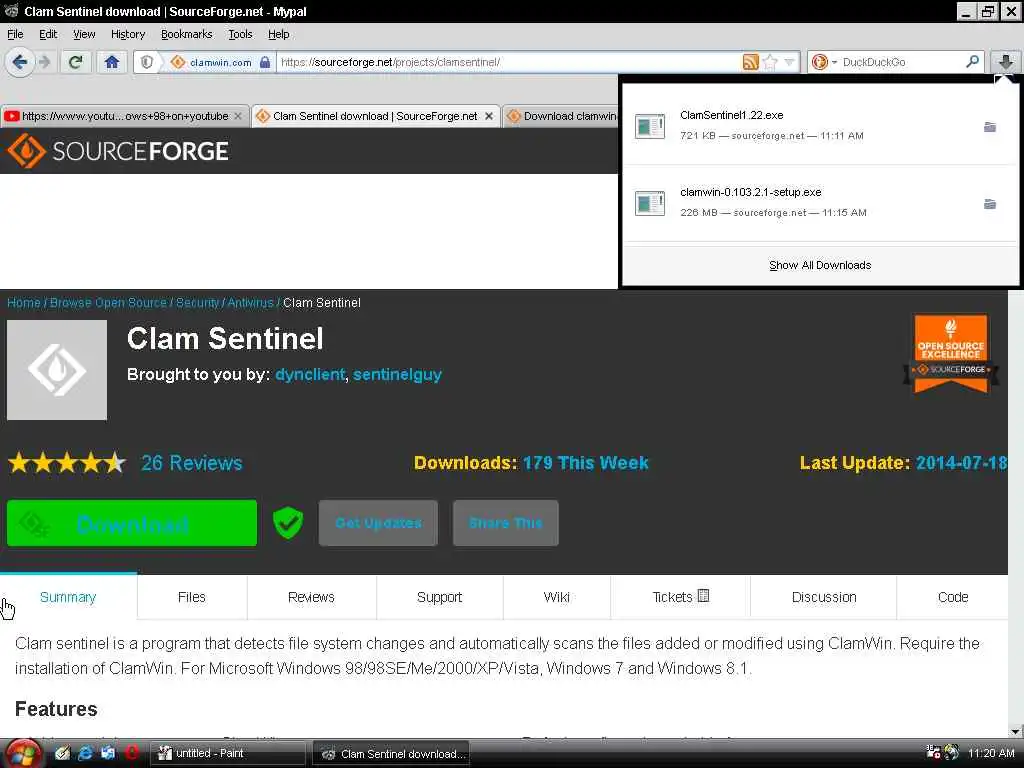This screenshot has width=1024, height=768.
Task: Click the Antivirus breadcrumb link
Action: click(250, 302)
